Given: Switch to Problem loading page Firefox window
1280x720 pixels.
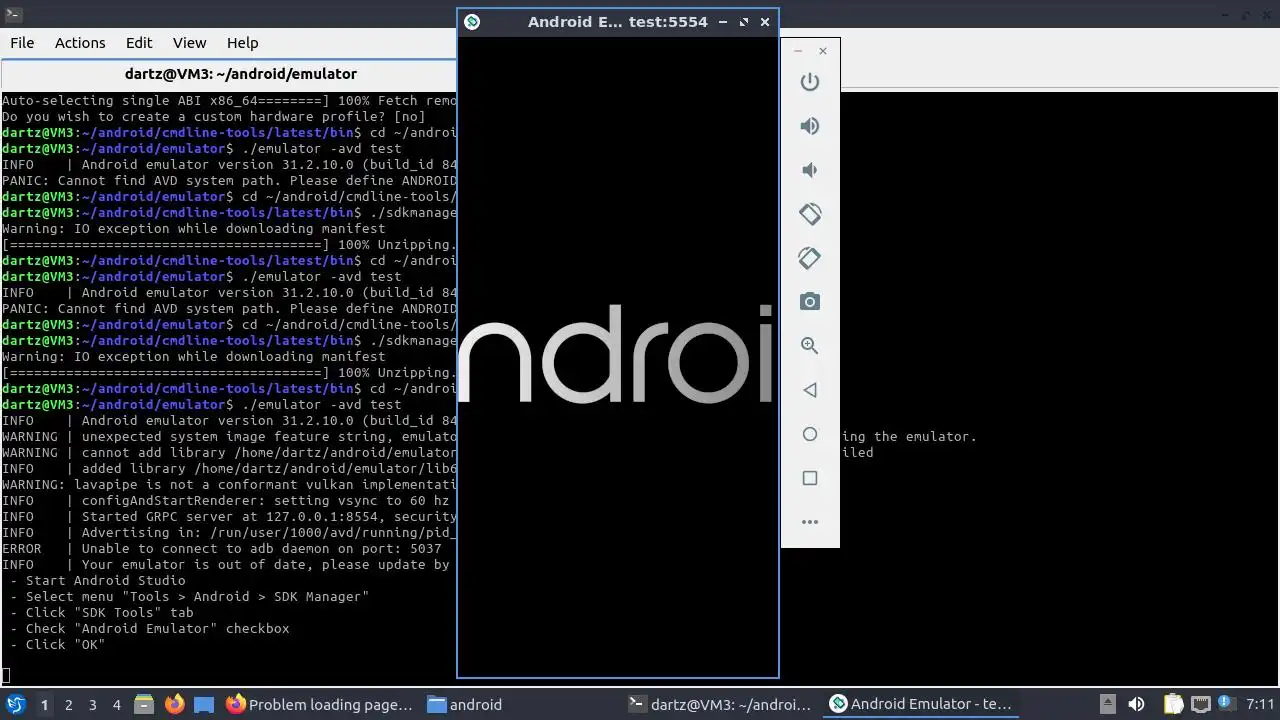Looking at the screenshot, I should [320, 704].
